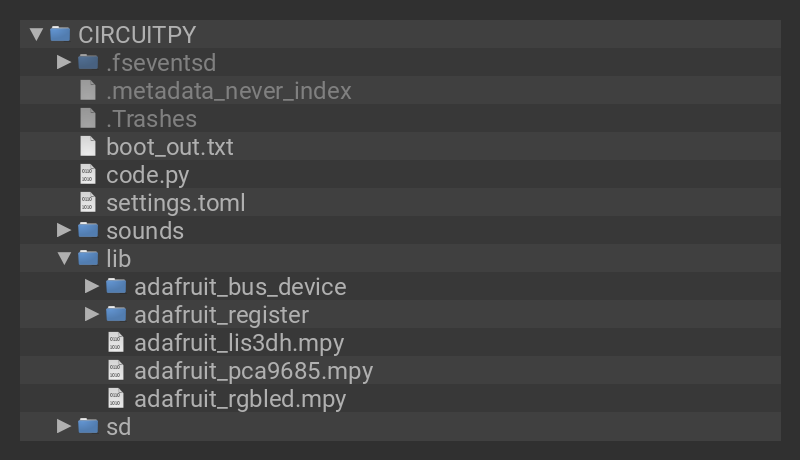Select the .metadata_never_index file name
Image resolution: width=800 pixels, height=460 pixels.
tap(229, 90)
